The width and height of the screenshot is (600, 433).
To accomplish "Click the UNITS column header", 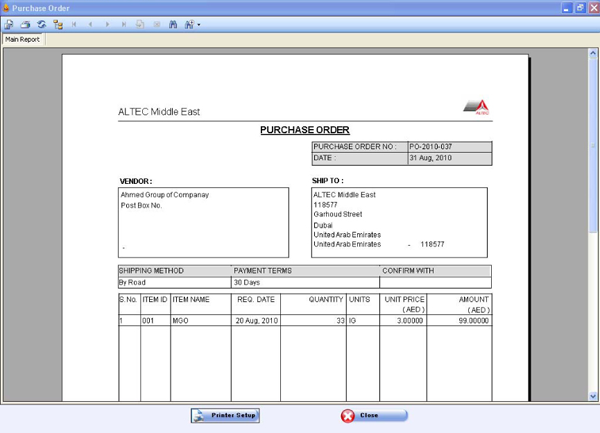I will [x=359, y=300].
